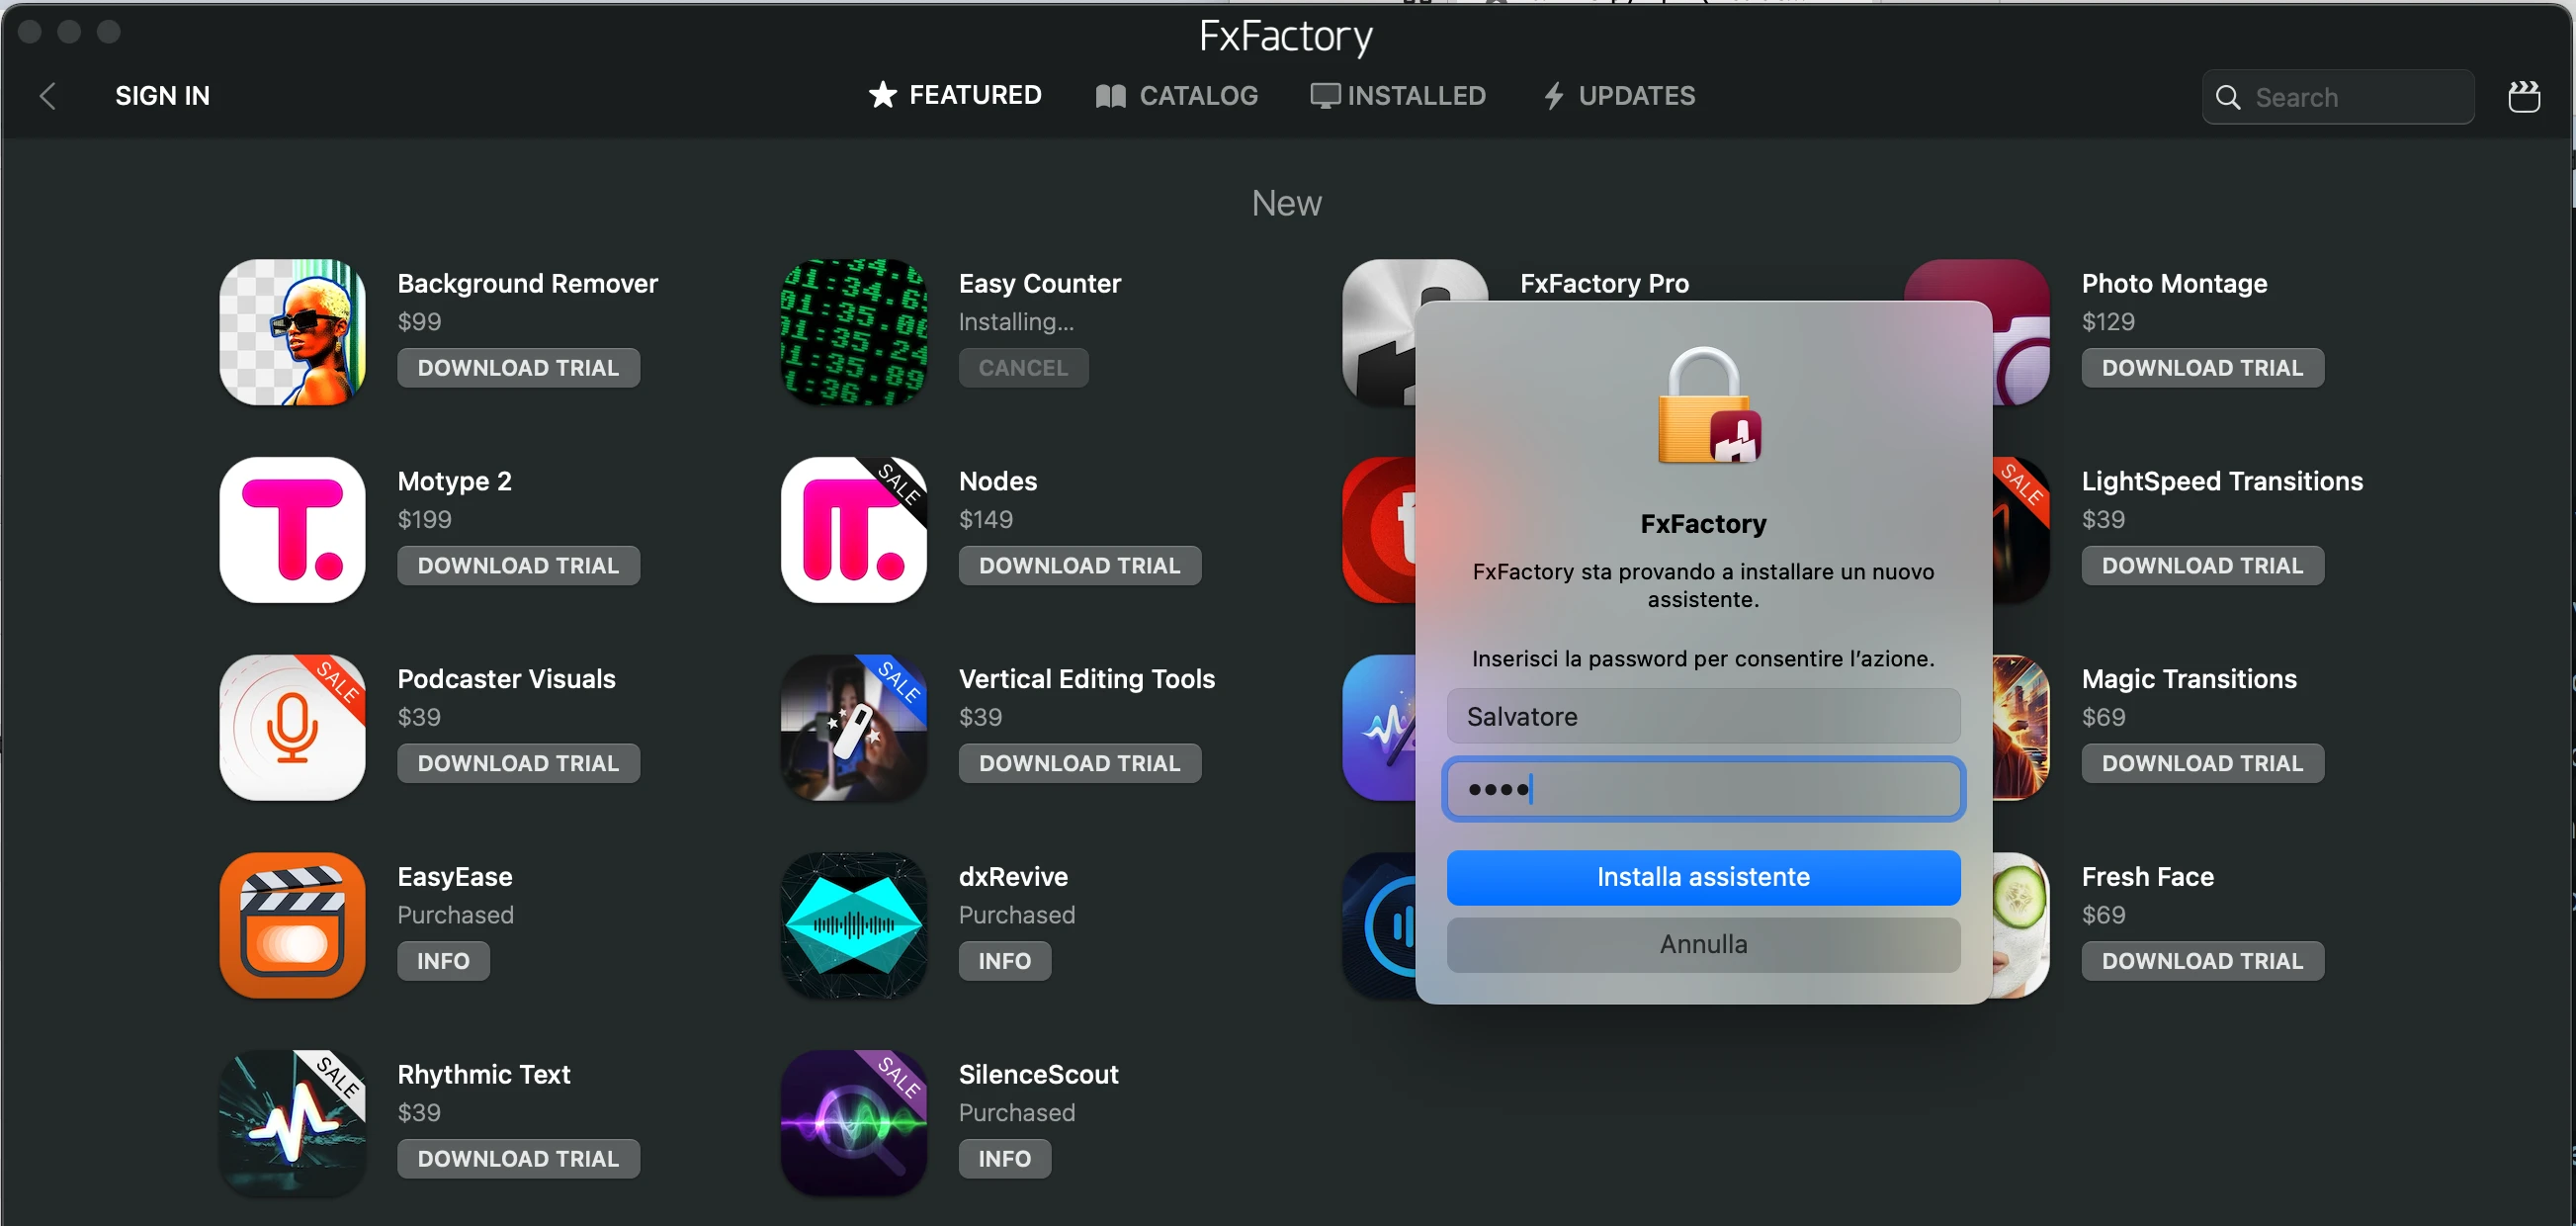This screenshot has width=2576, height=1226.
Task: Click Annulla to dismiss the dialog
Action: (x=1703, y=944)
